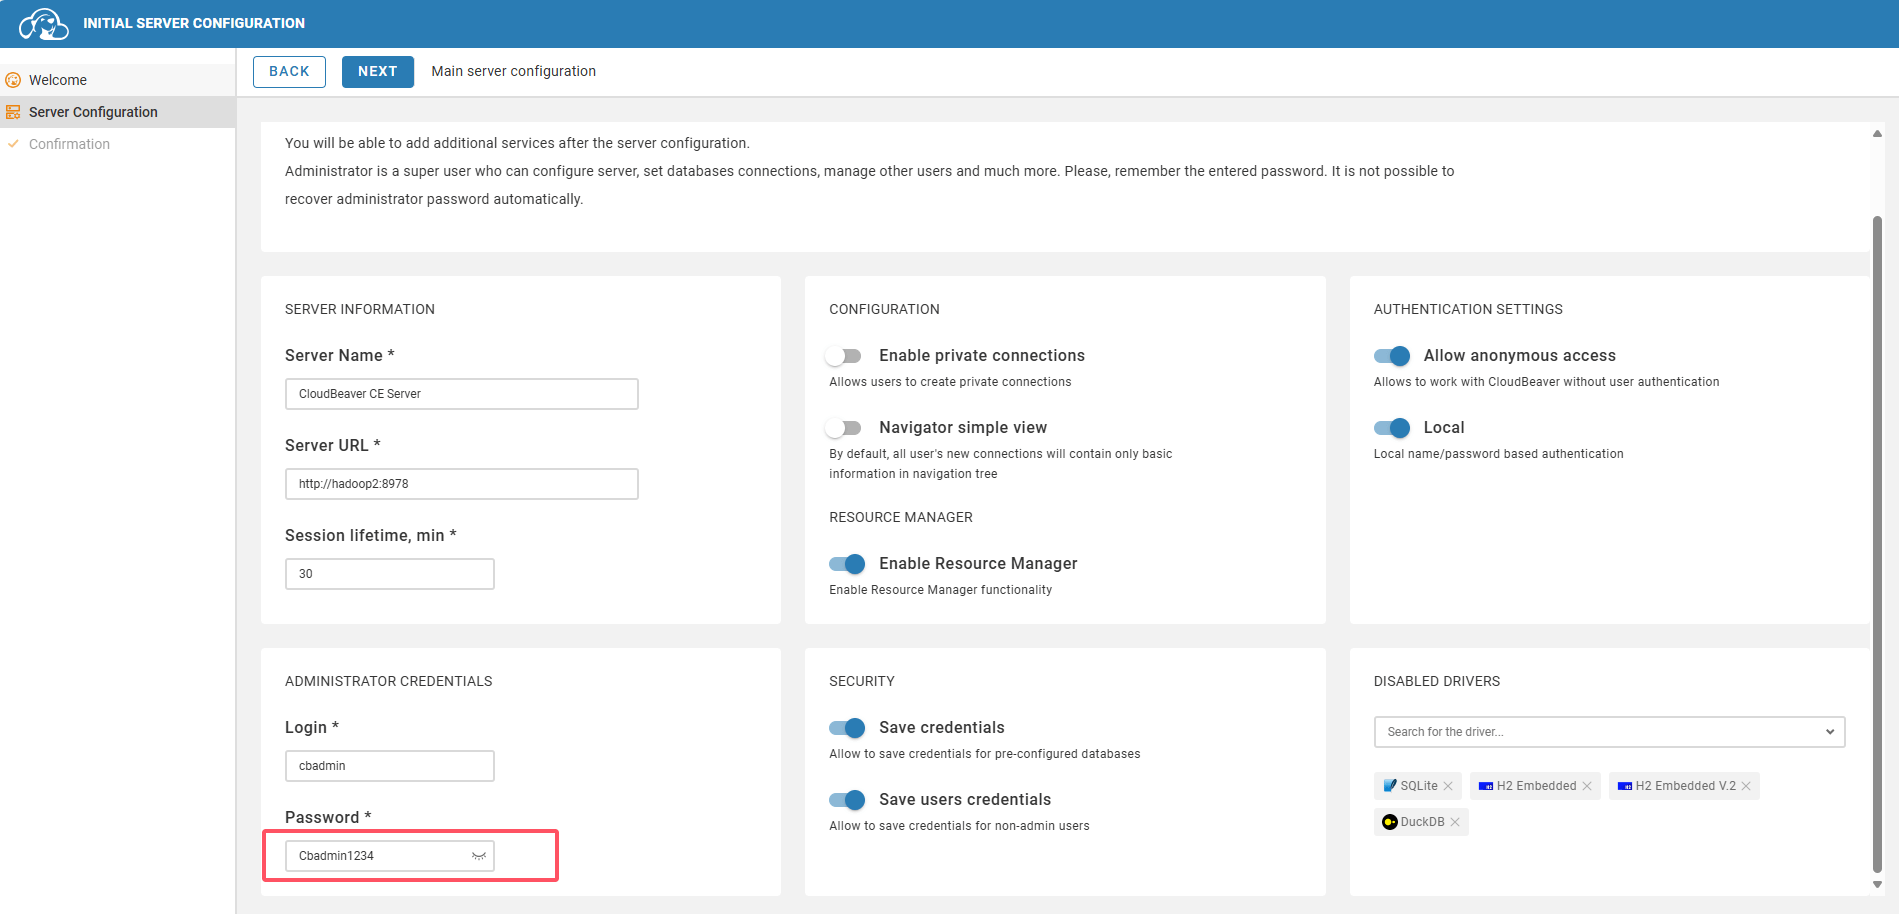The height and width of the screenshot is (914, 1899).
Task: Click the 'Navigator simple view' label
Action: coord(963,428)
